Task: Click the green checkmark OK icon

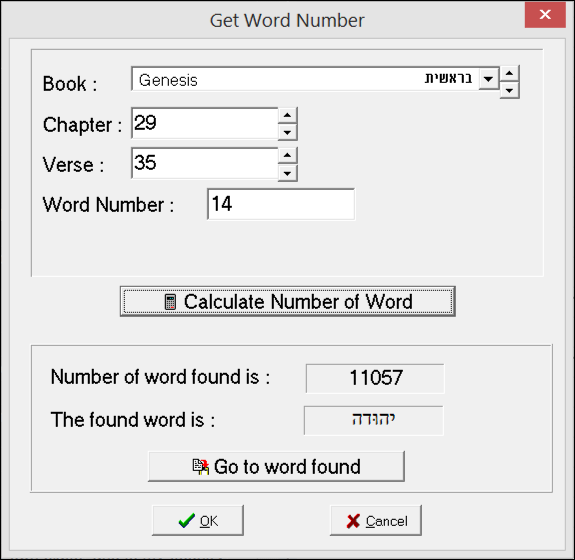Action: pos(187,520)
